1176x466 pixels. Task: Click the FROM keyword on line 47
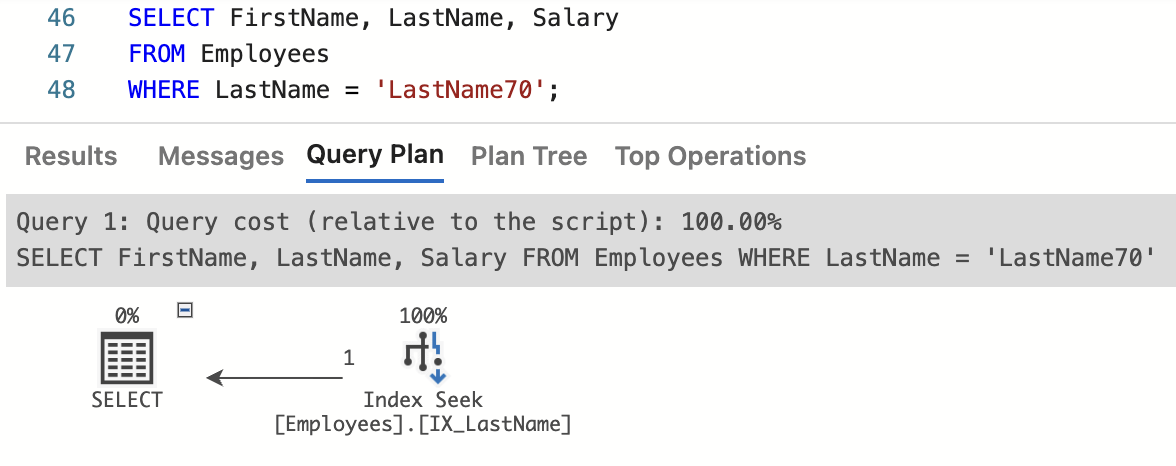(157, 54)
